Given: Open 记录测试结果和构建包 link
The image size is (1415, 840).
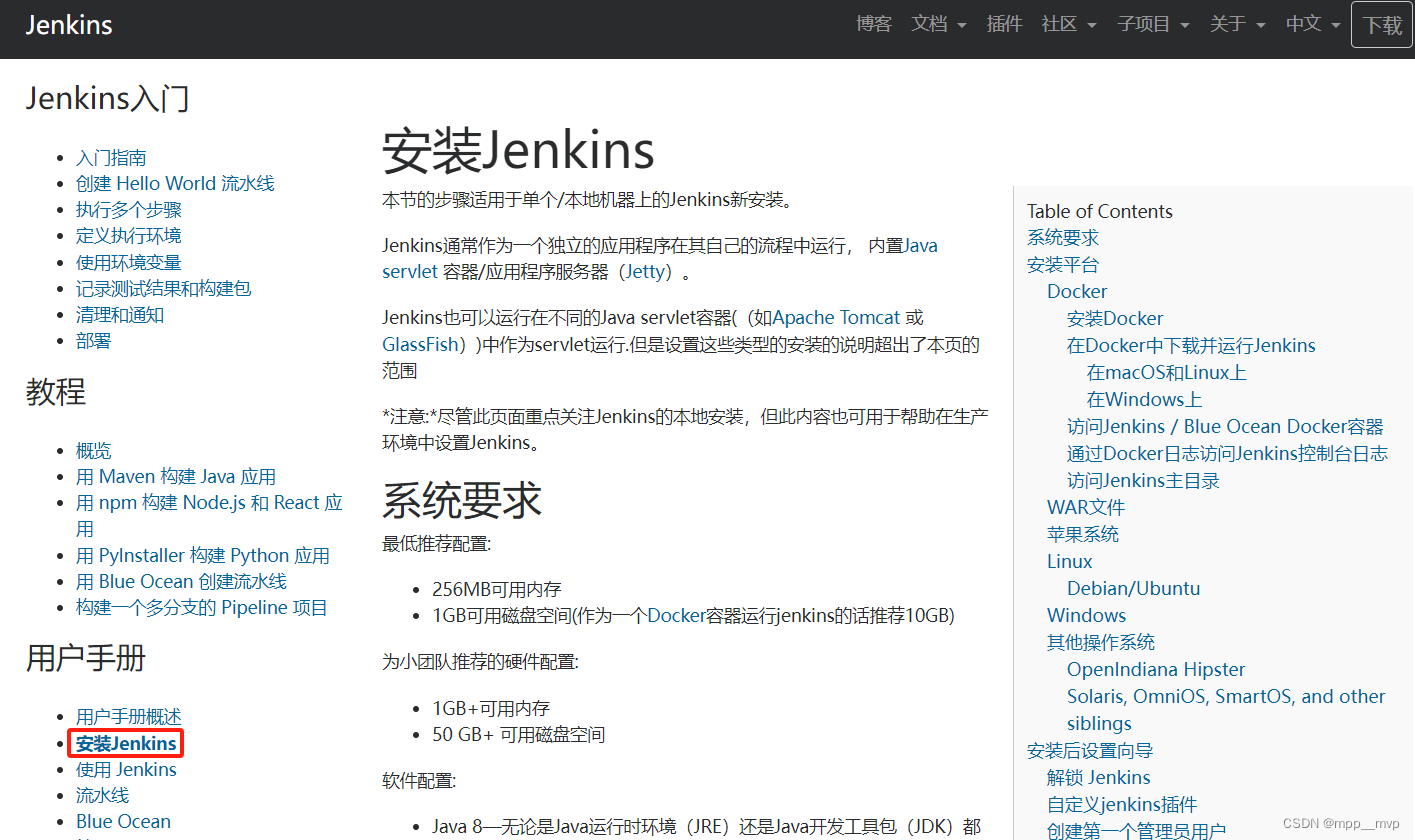Looking at the screenshot, I should coord(164,288).
